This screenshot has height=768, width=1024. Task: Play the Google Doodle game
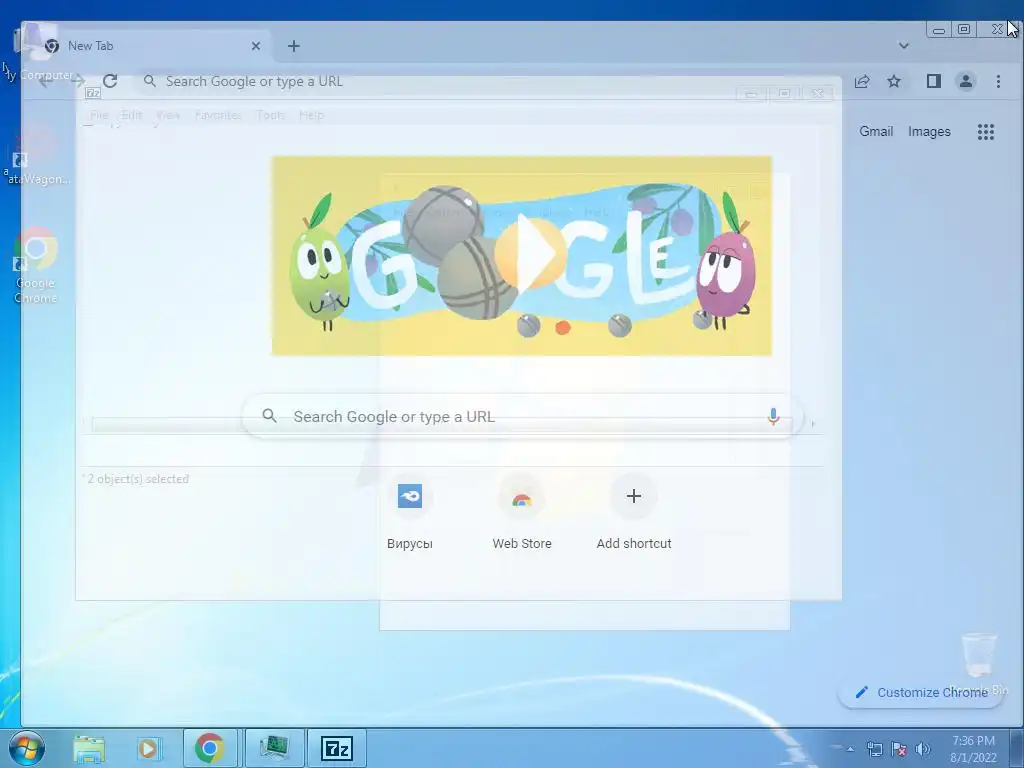click(x=529, y=253)
